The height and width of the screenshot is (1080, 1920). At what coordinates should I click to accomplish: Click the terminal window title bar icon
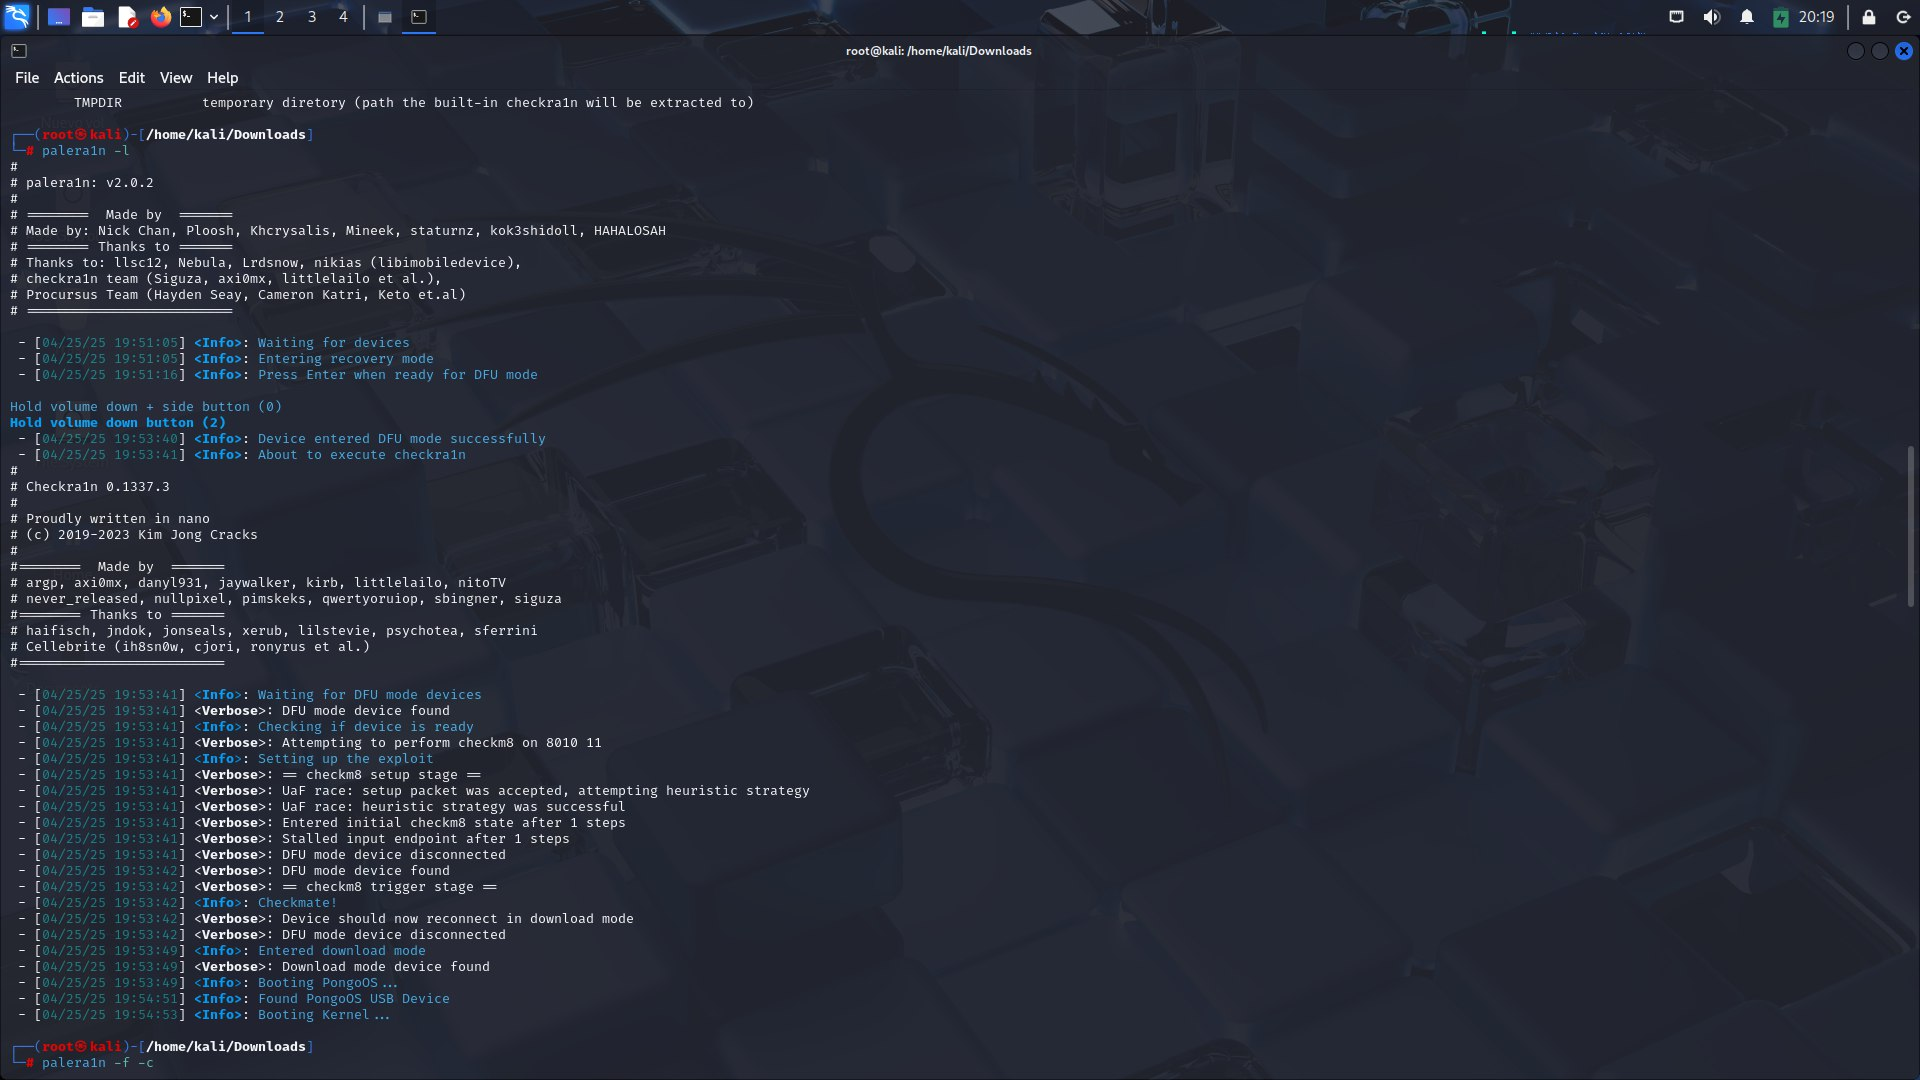point(19,51)
